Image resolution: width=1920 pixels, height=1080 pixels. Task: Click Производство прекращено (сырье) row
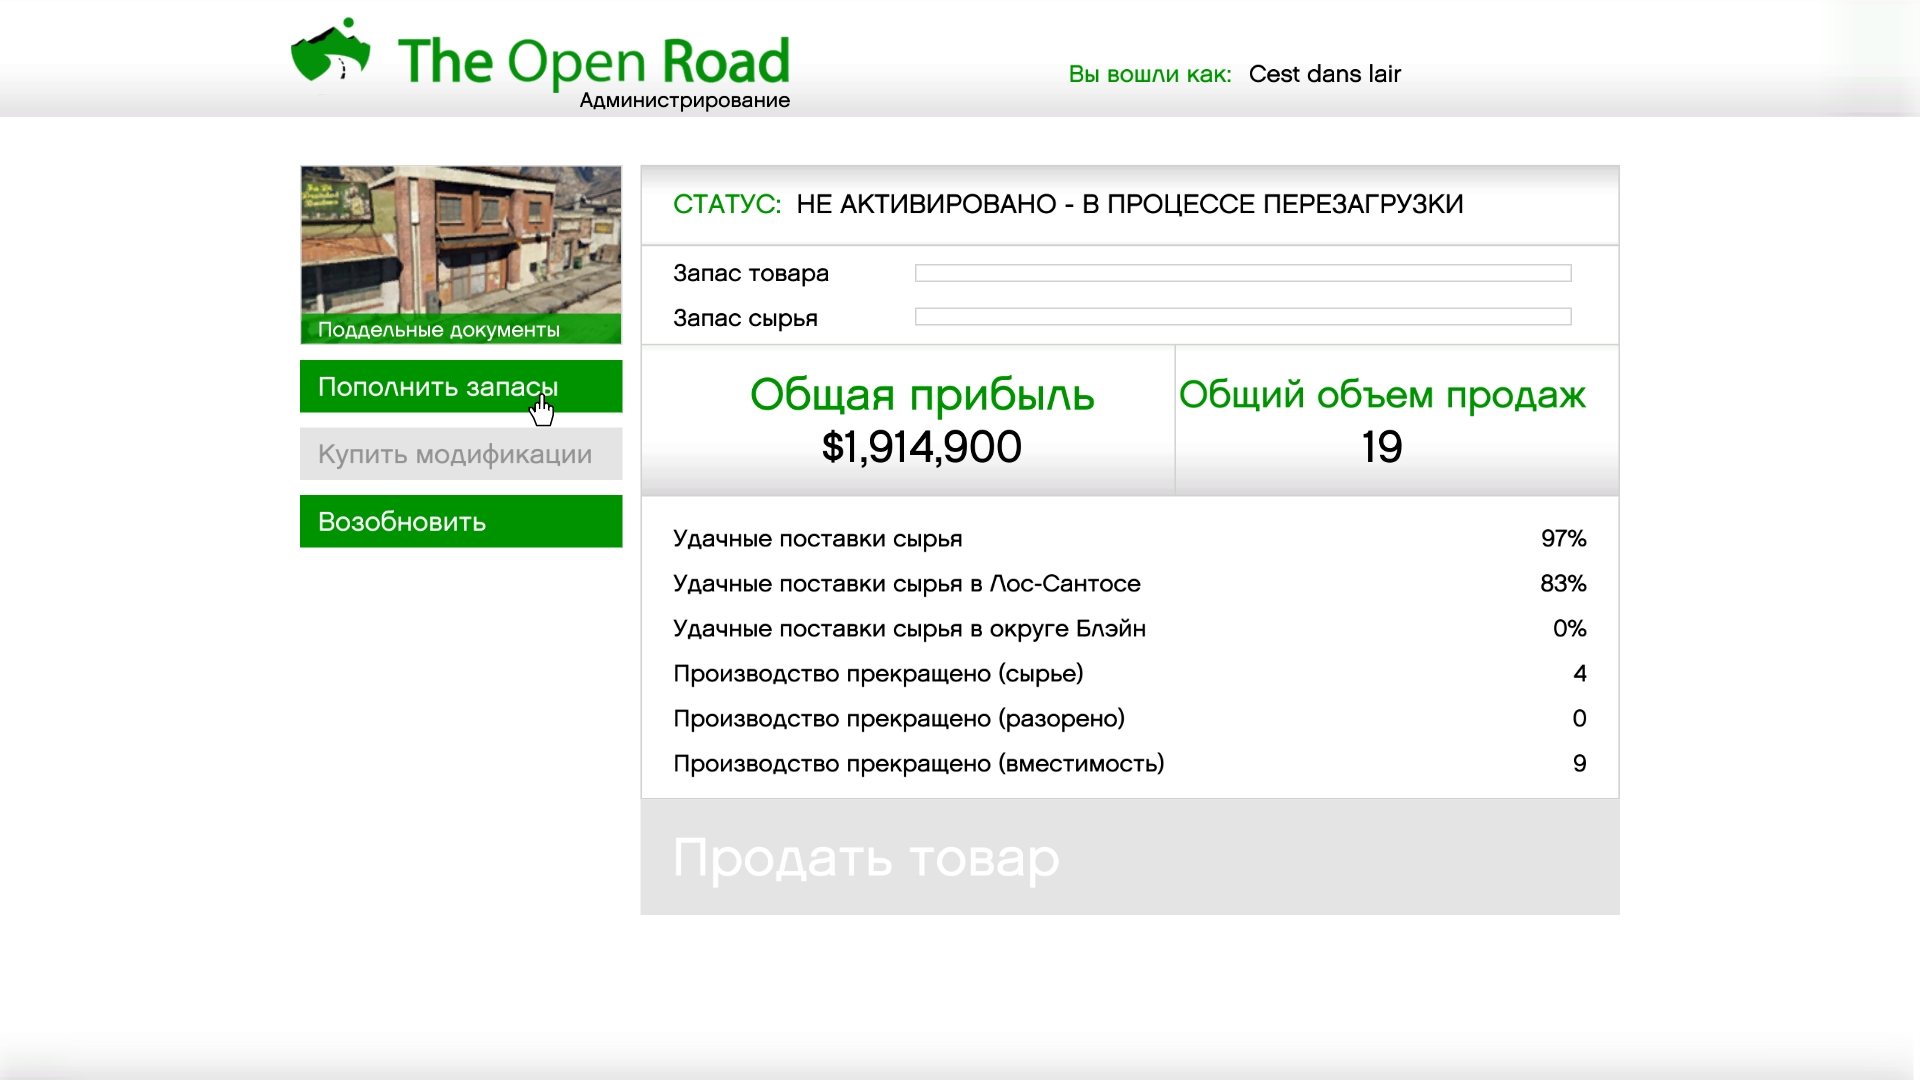coord(1128,674)
